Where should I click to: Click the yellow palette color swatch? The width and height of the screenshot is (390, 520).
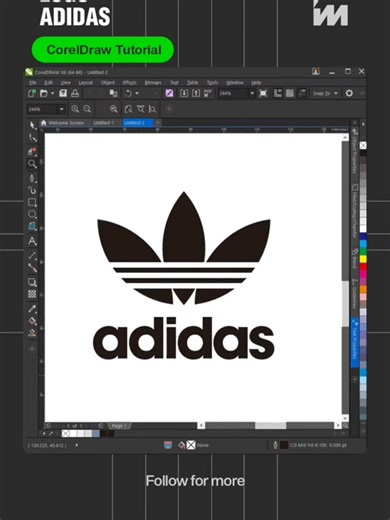click(363, 259)
